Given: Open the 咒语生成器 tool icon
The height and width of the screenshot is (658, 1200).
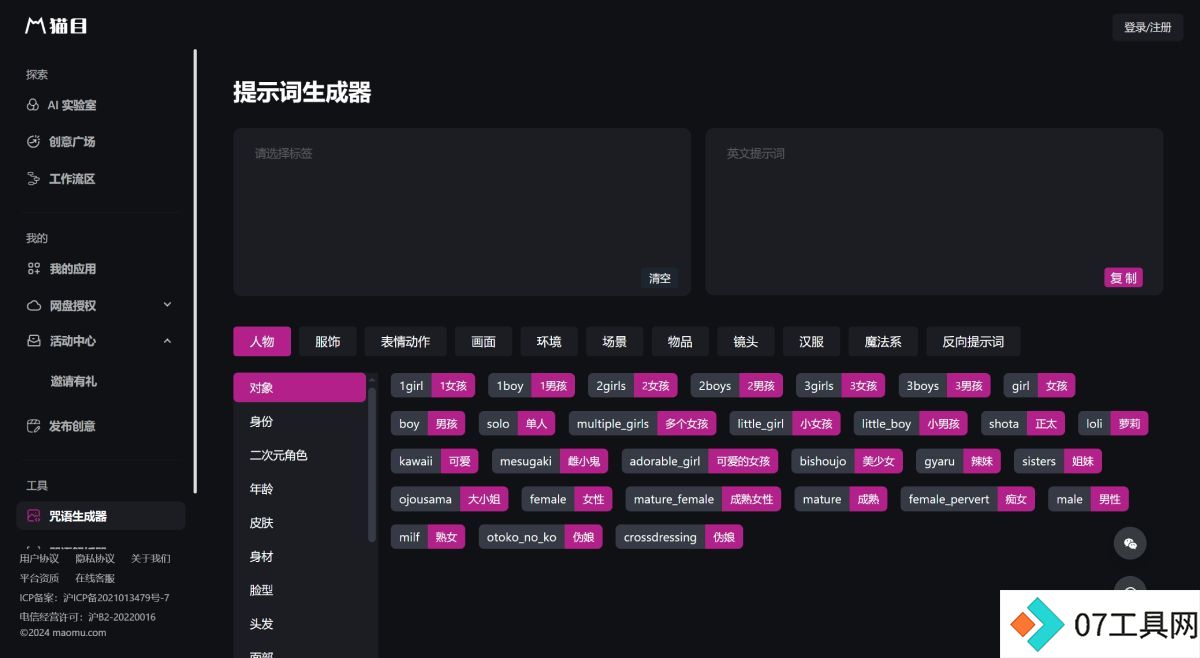Looking at the screenshot, I should pos(33,516).
